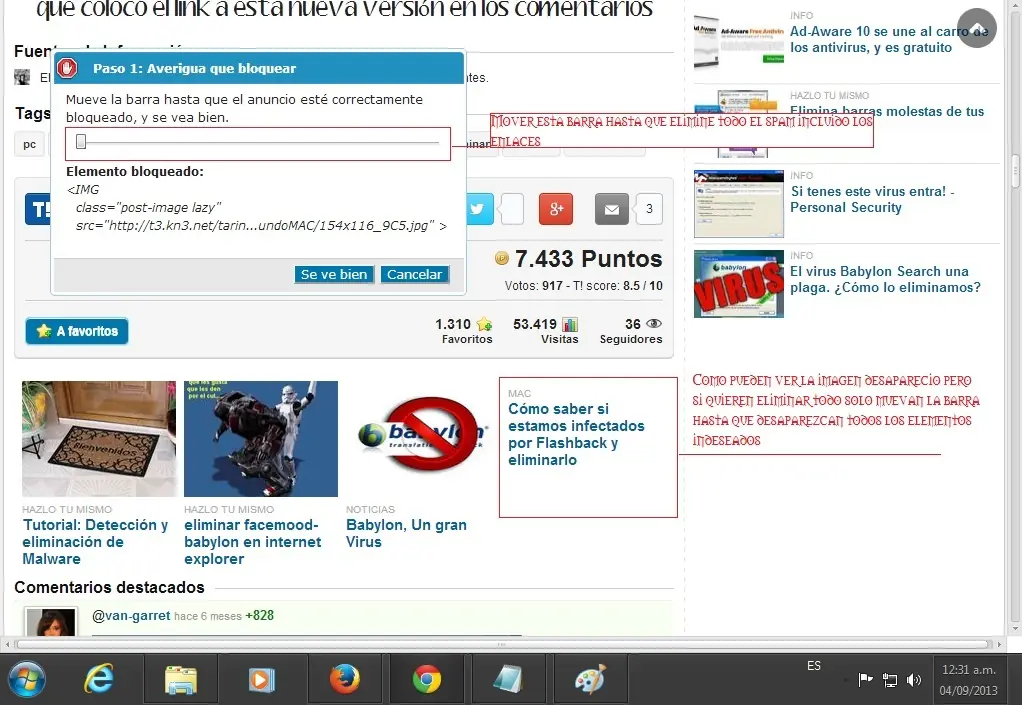Click the horizontal scrollbar right arrow
Screen dimensions: 1022x705
(999, 644)
